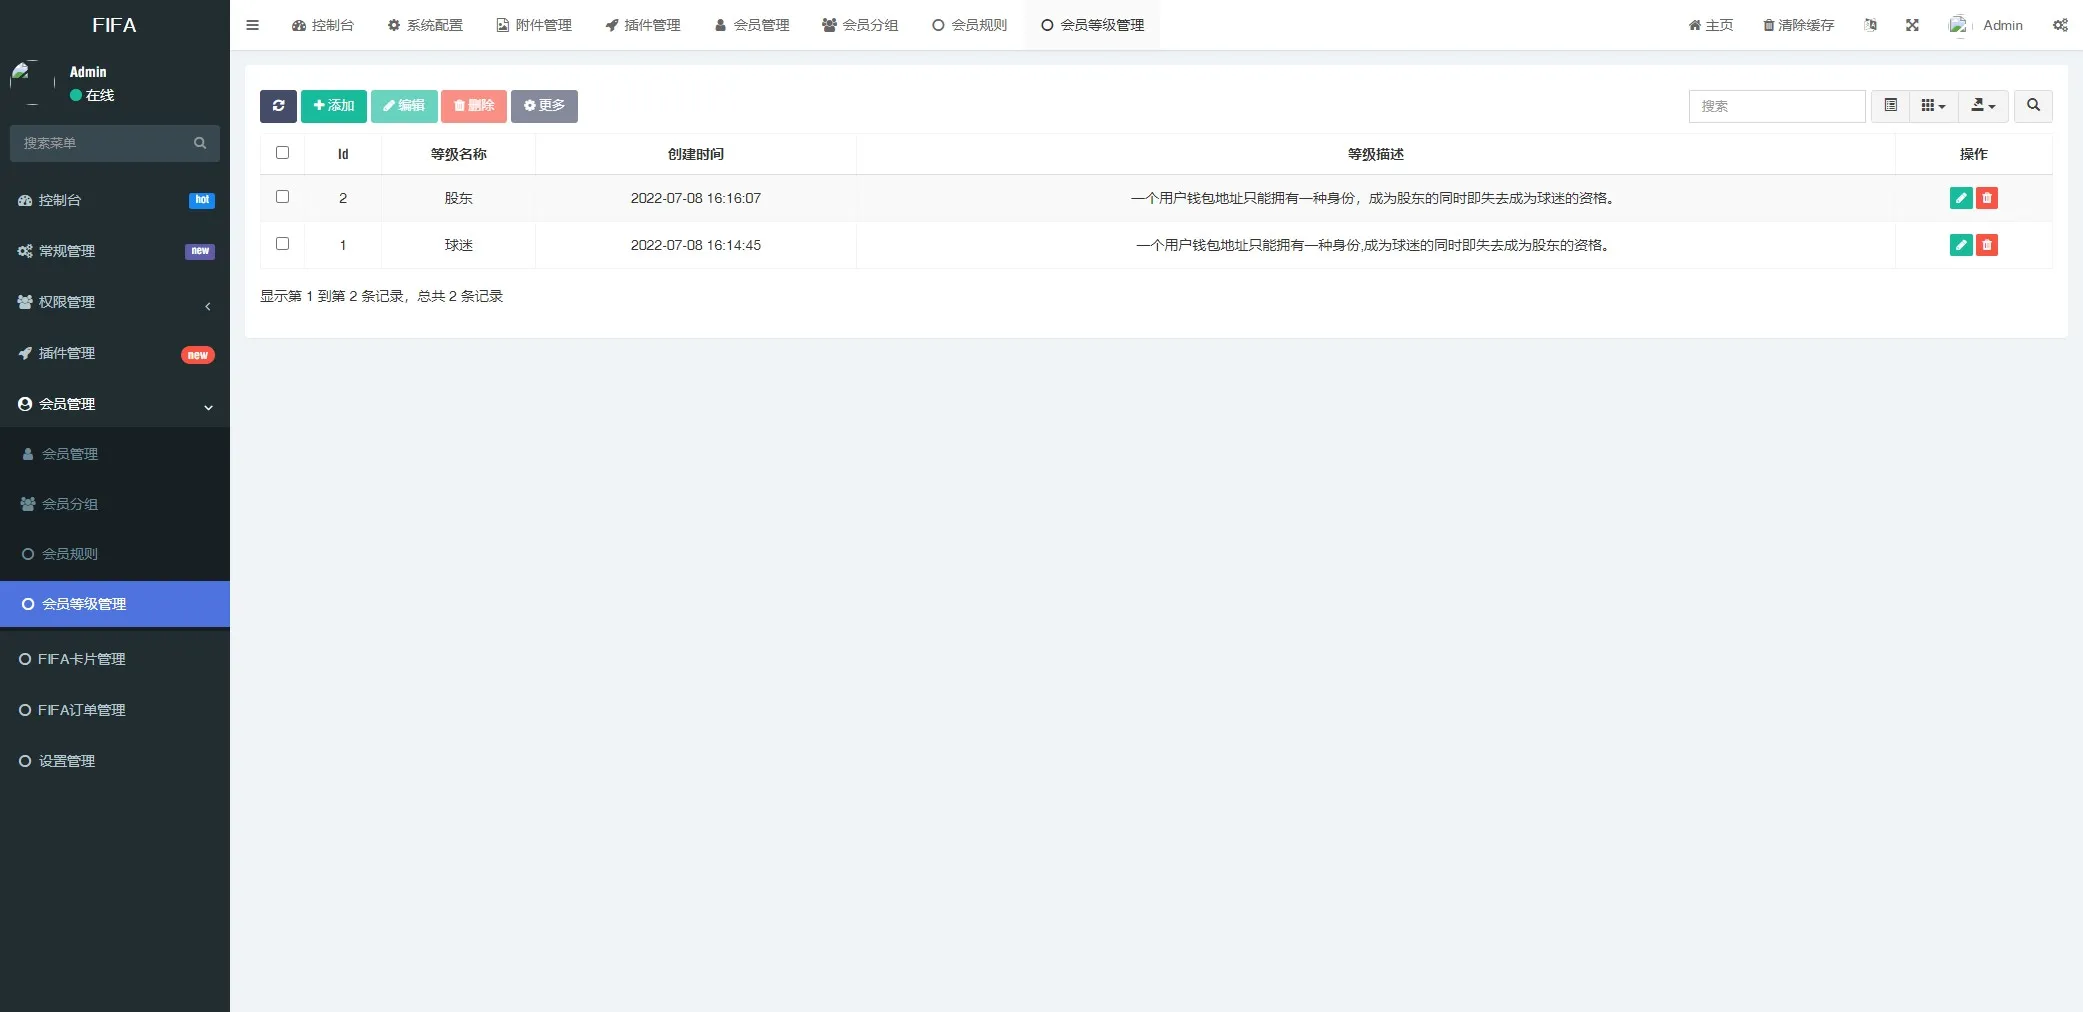The image size is (2083, 1012).
Task: Edit the 股东 row with pencil icon
Action: point(1961,198)
